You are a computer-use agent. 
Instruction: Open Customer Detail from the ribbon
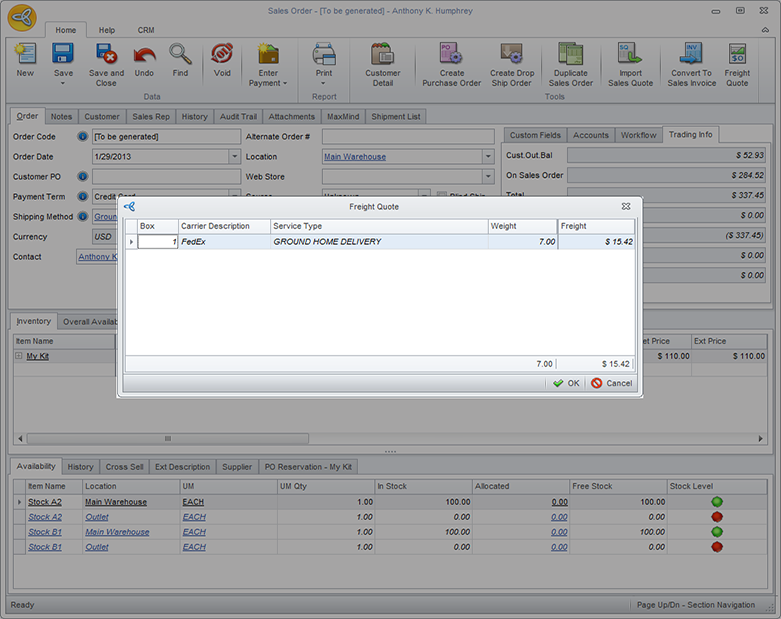(x=382, y=55)
